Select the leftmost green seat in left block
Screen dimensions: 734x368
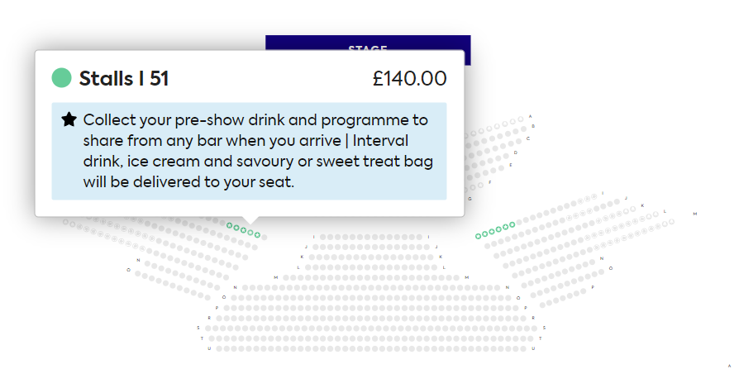click(x=229, y=225)
